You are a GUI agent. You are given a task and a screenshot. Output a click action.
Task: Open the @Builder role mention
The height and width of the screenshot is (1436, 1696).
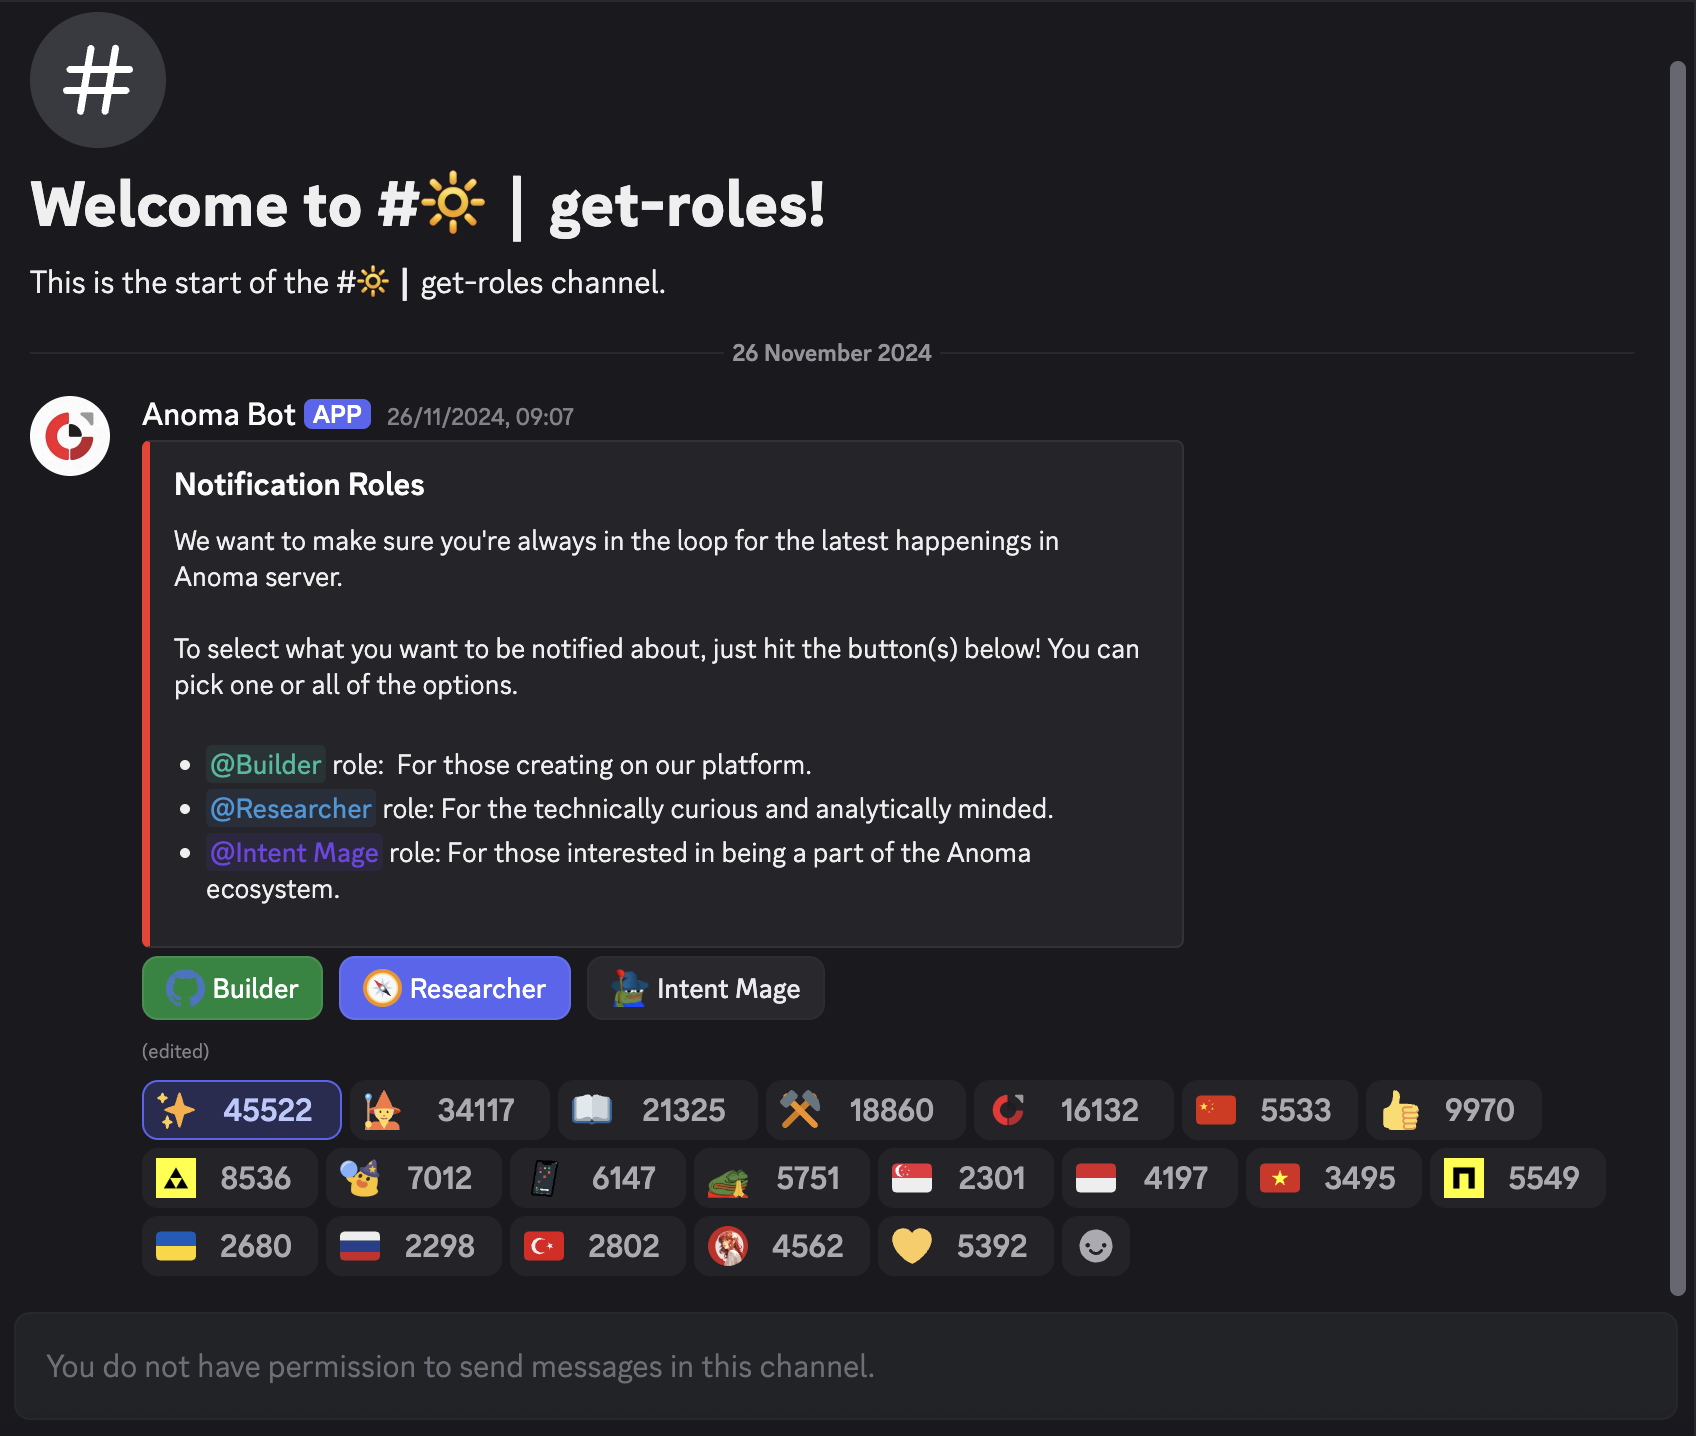(x=266, y=765)
